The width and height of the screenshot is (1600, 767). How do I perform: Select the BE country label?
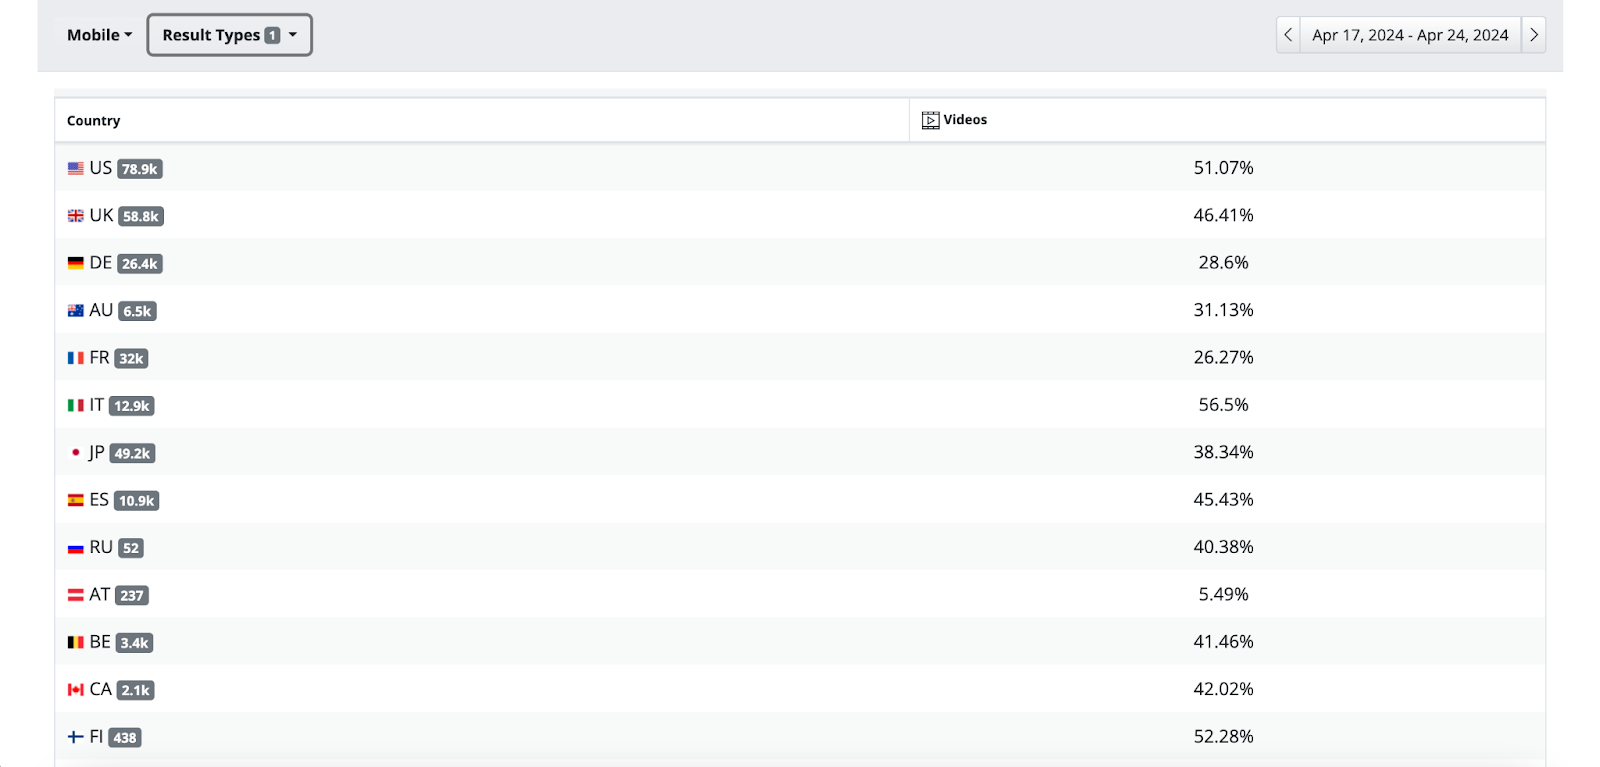click(x=101, y=642)
